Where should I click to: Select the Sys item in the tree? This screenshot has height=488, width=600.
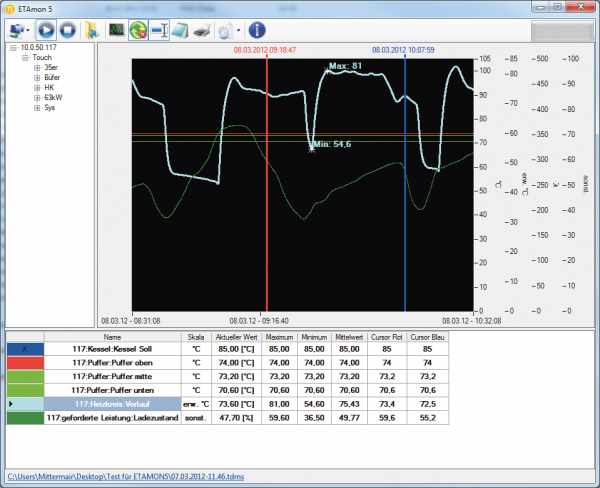(49, 108)
